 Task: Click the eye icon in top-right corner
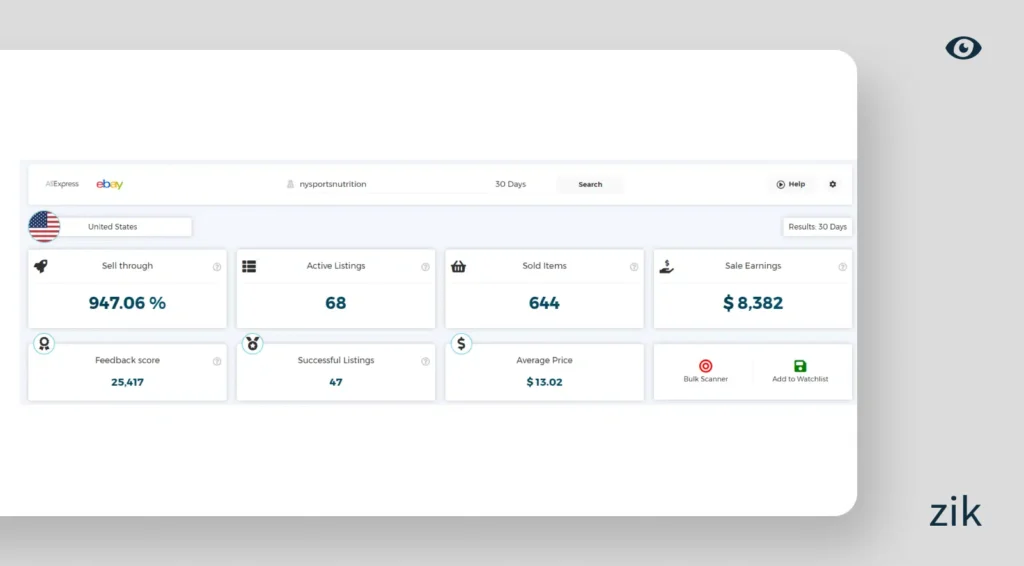click(x=963, y=48)
